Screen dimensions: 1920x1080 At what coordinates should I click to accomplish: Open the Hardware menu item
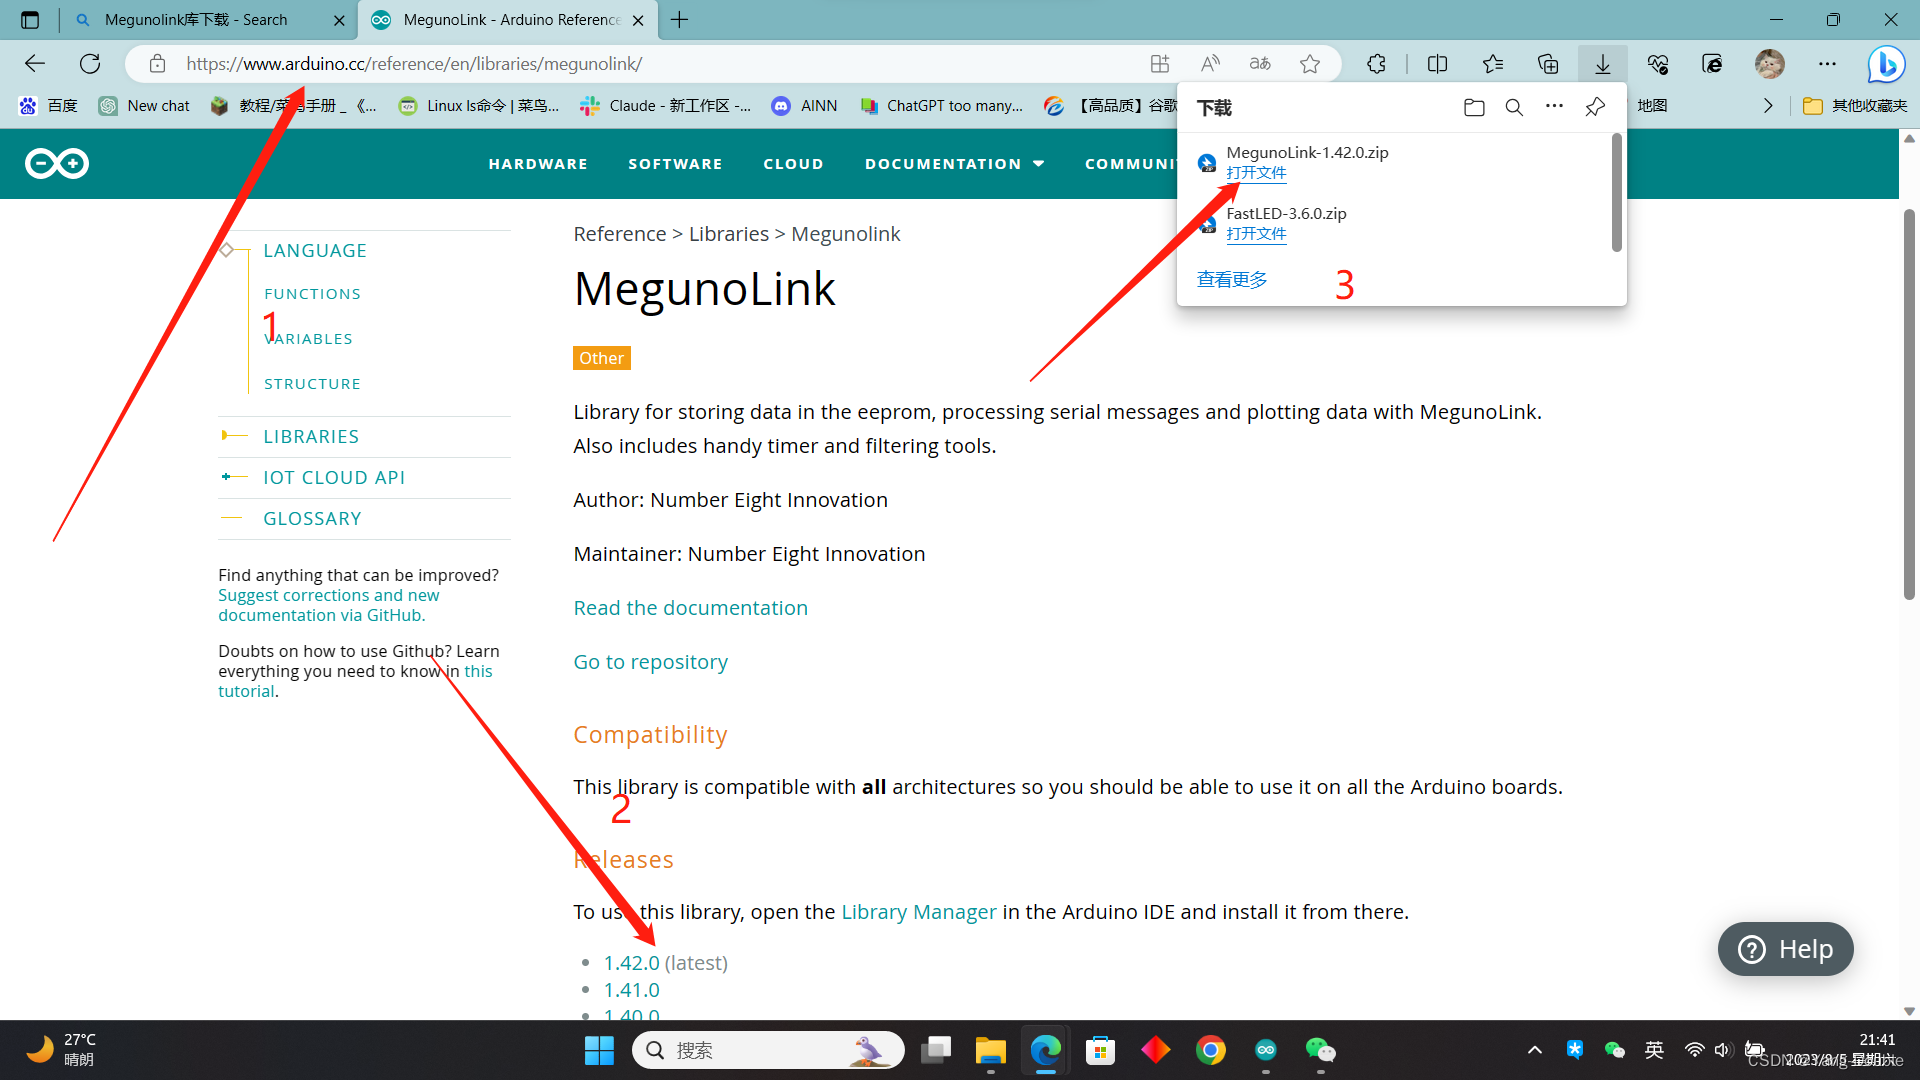[538, 164]
